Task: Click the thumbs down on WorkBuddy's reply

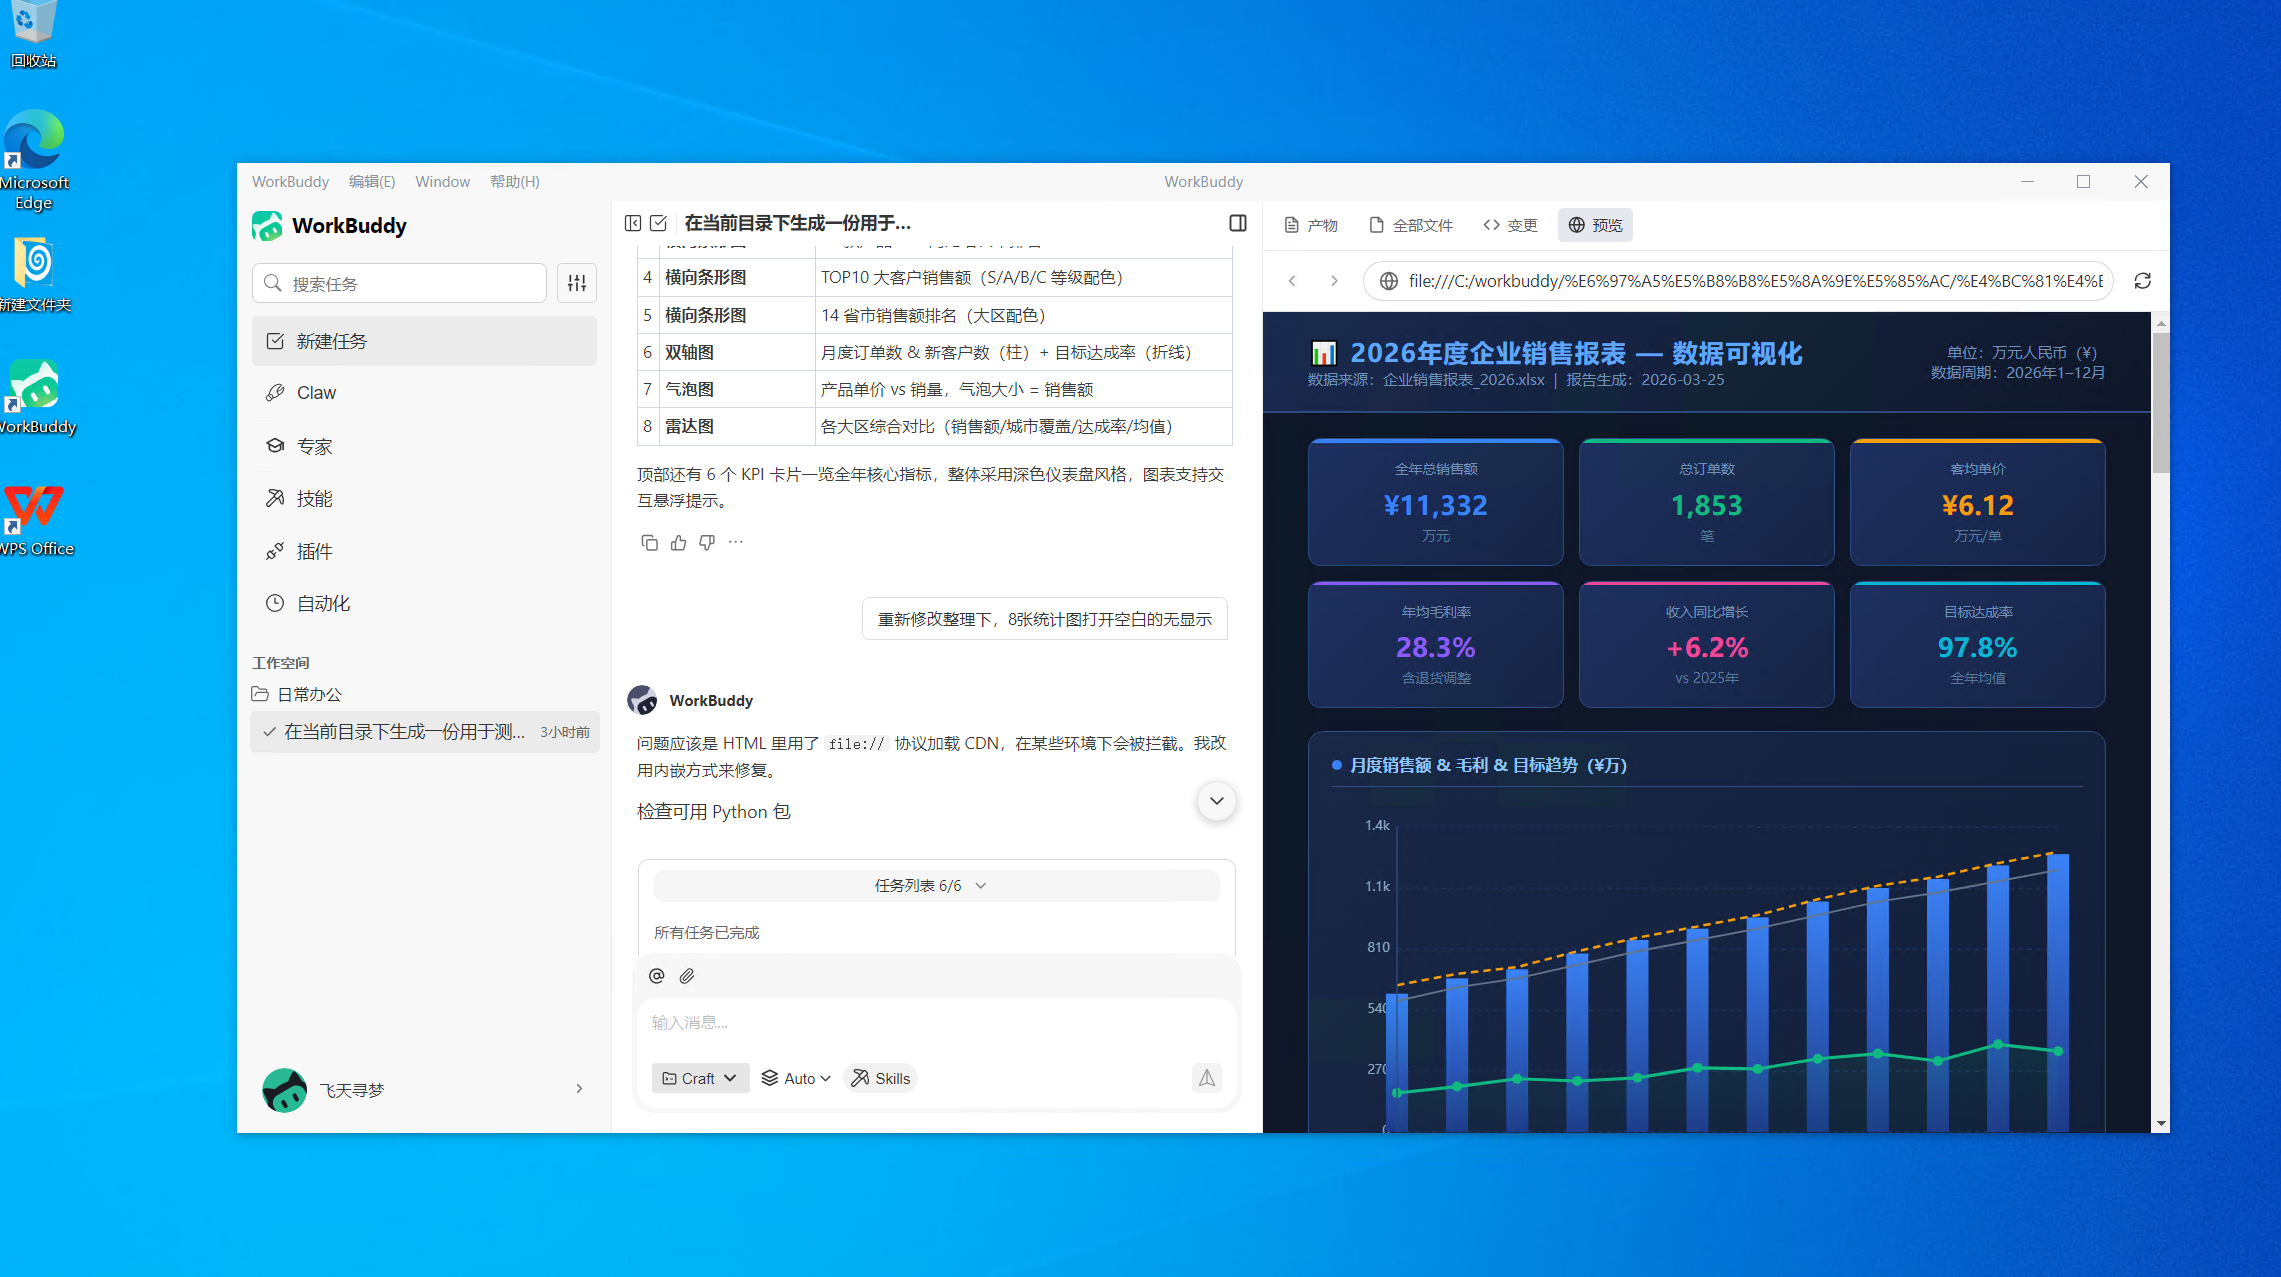Action: (706, 542)
